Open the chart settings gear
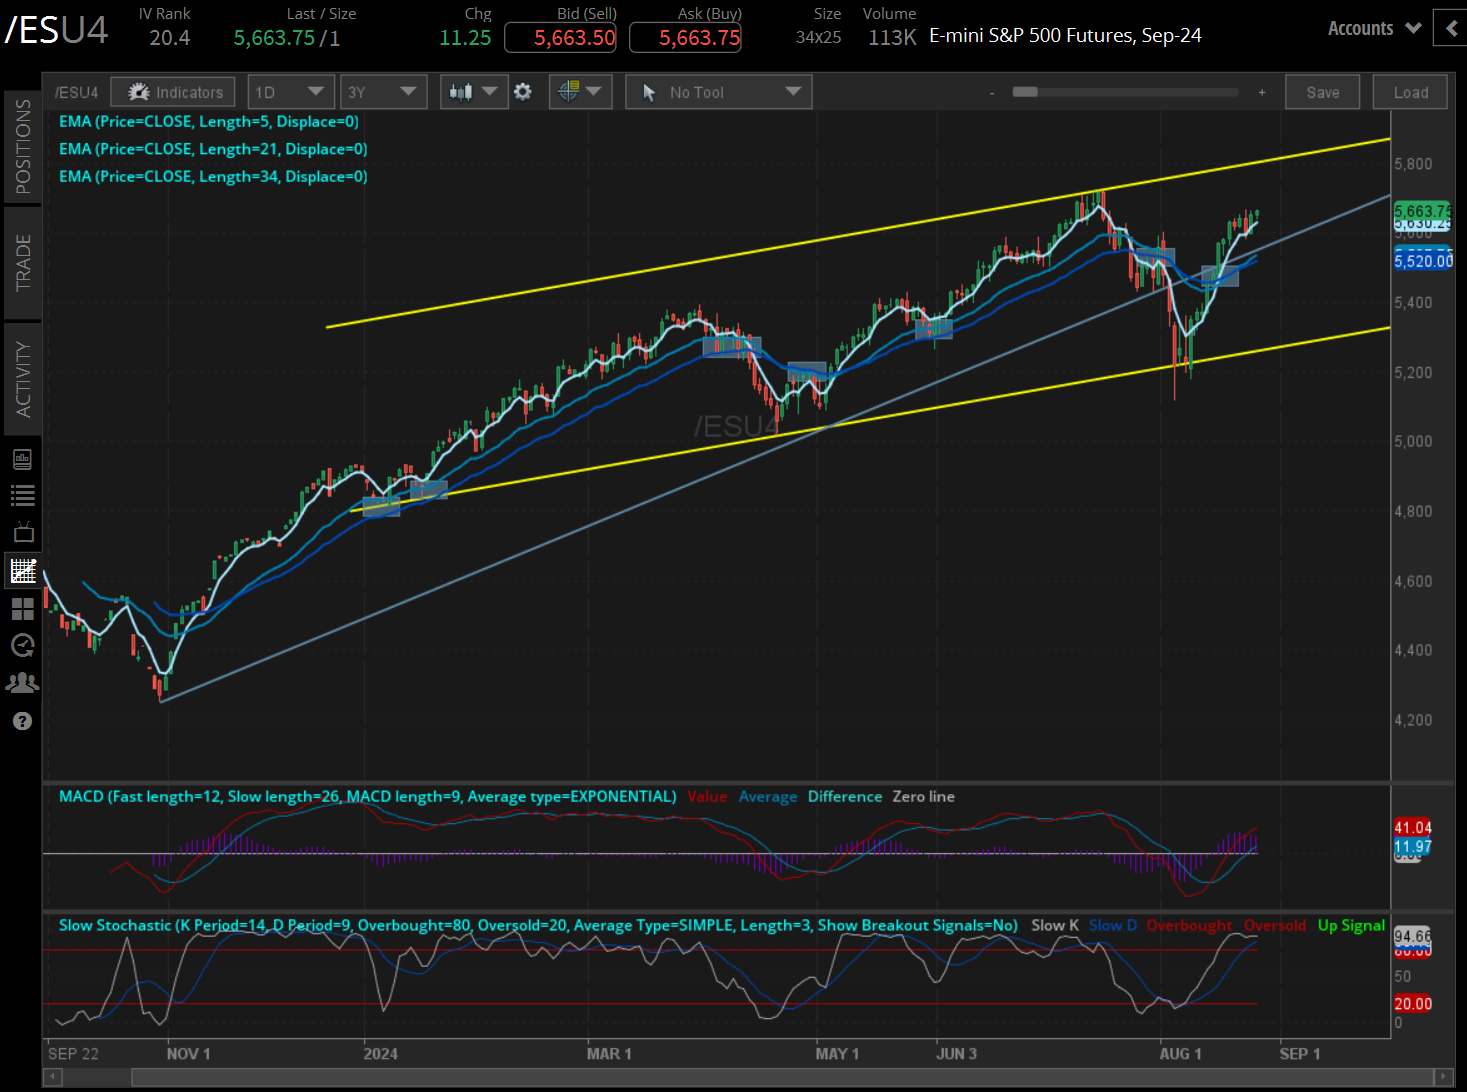The height and width of the screenshot is (1092, 1467). click(x=523, y=91)
